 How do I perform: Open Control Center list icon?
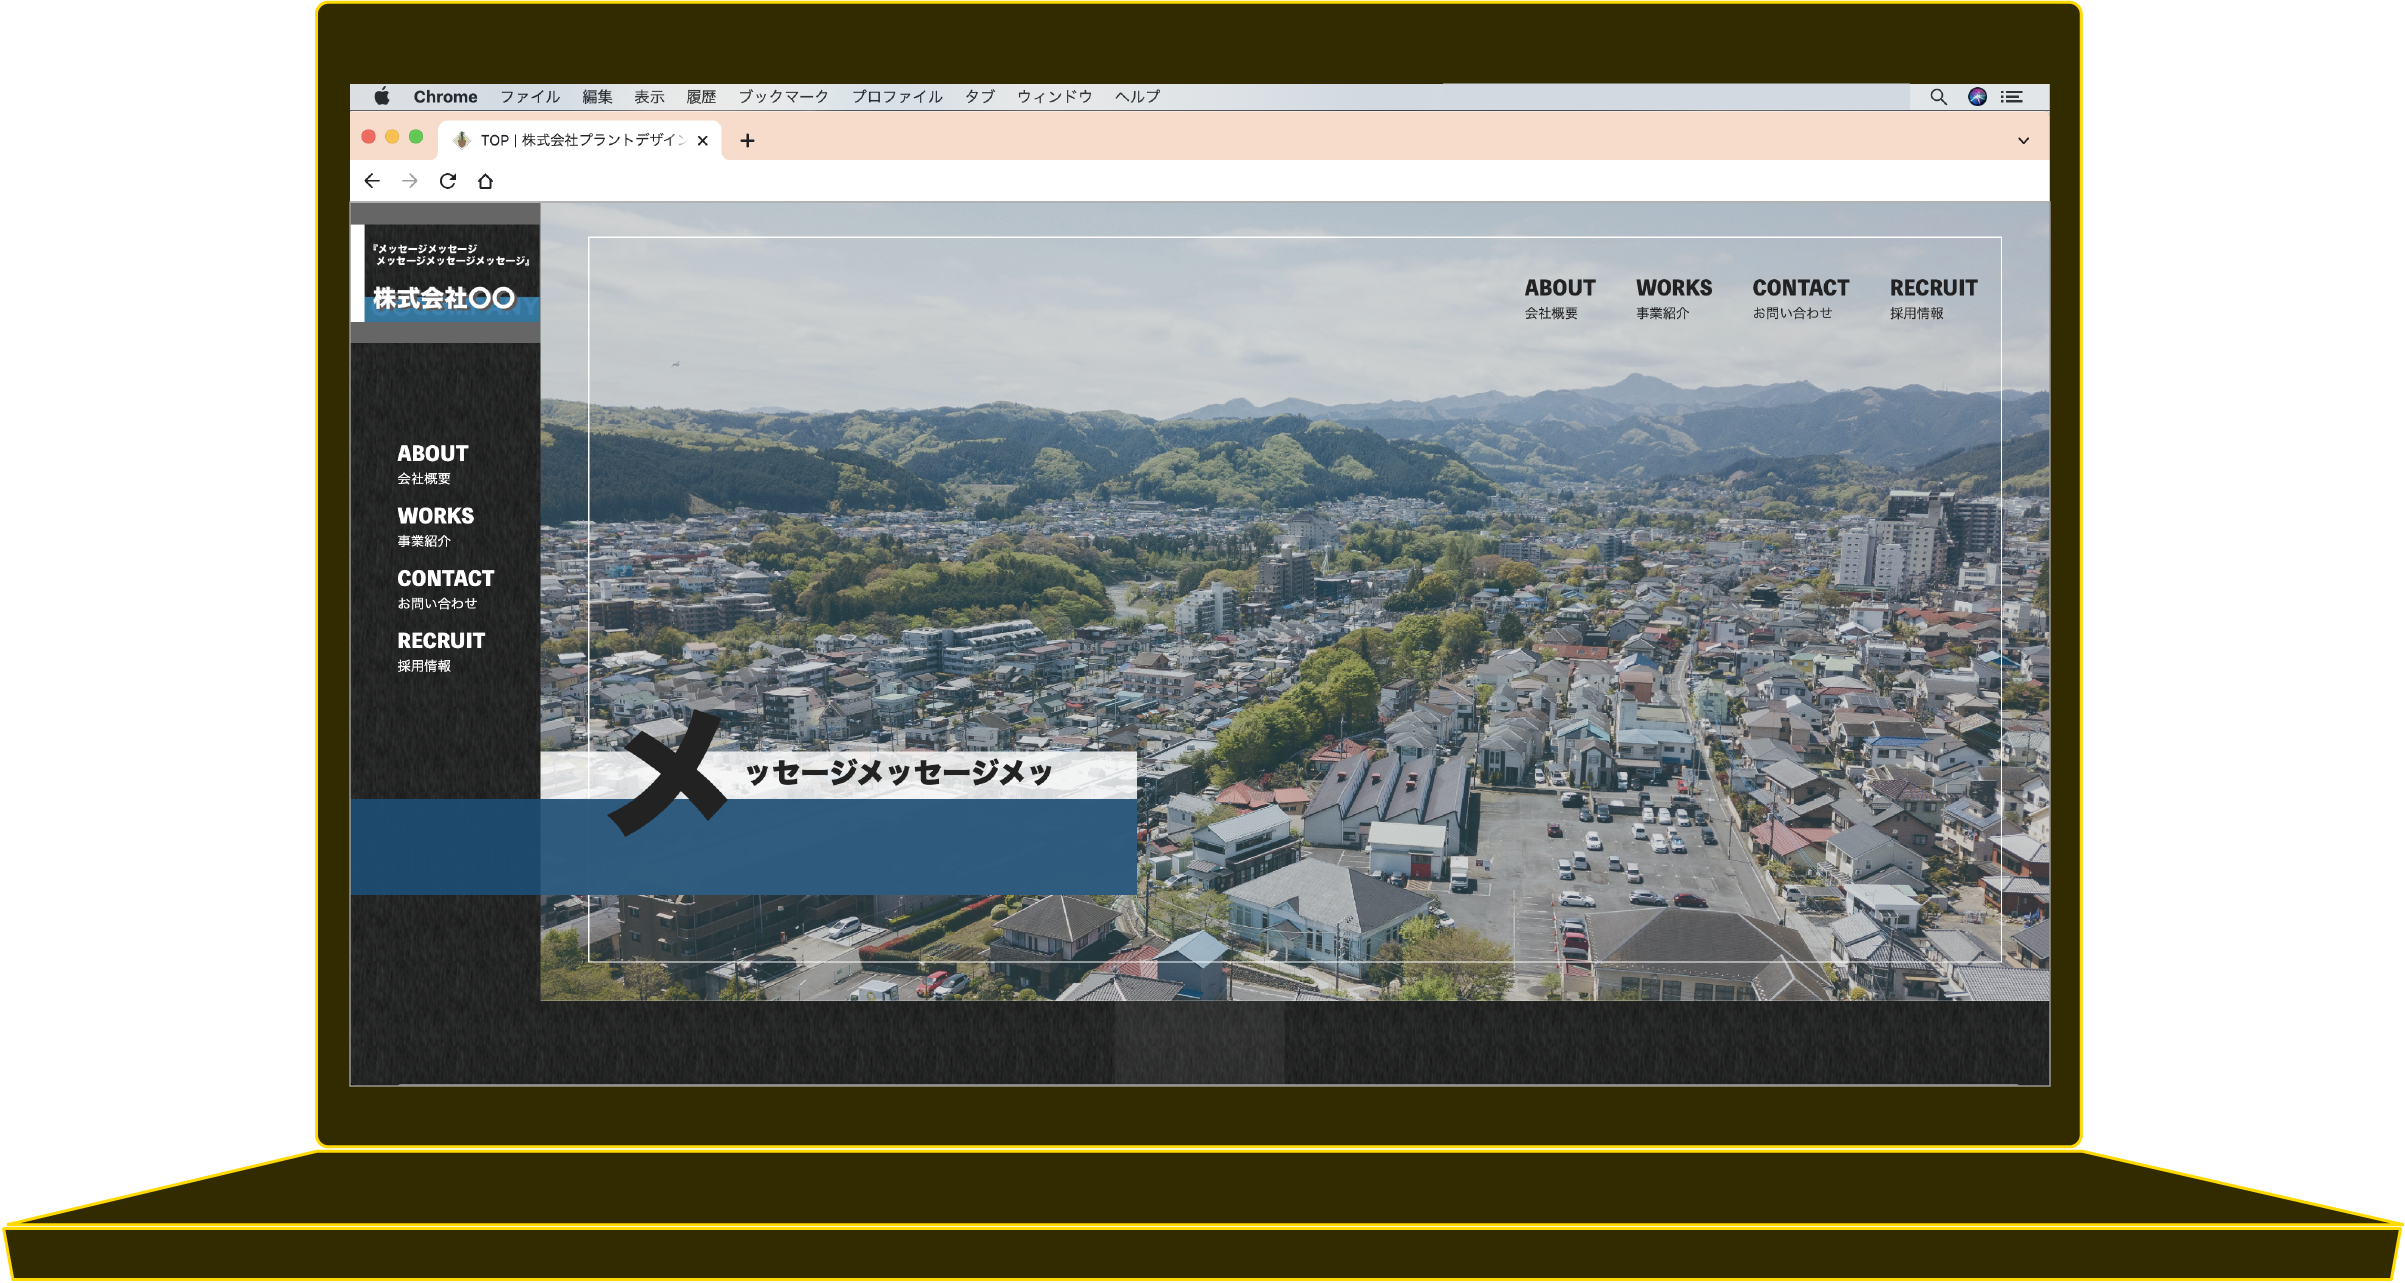2011,97
